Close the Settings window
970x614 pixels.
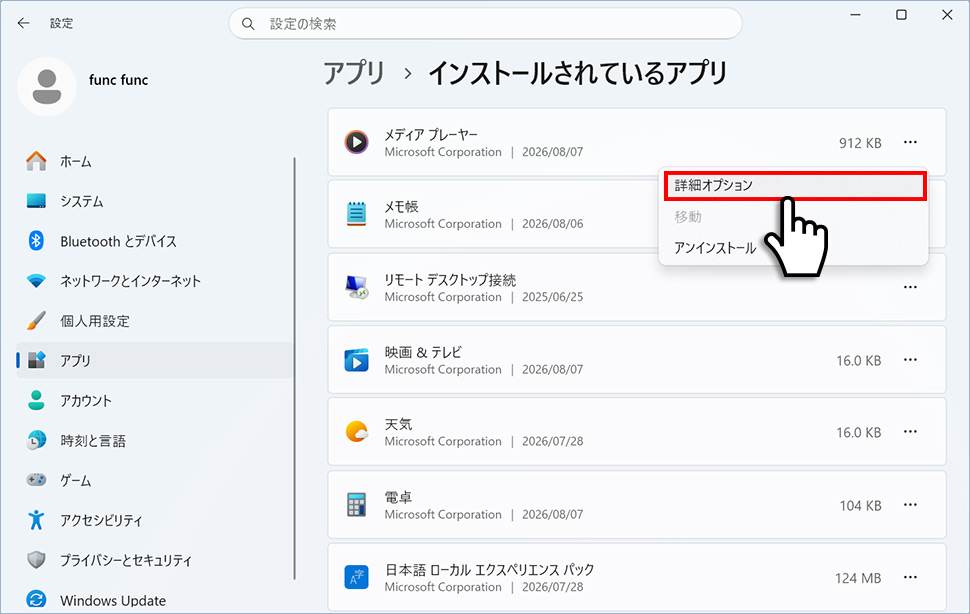947,14
